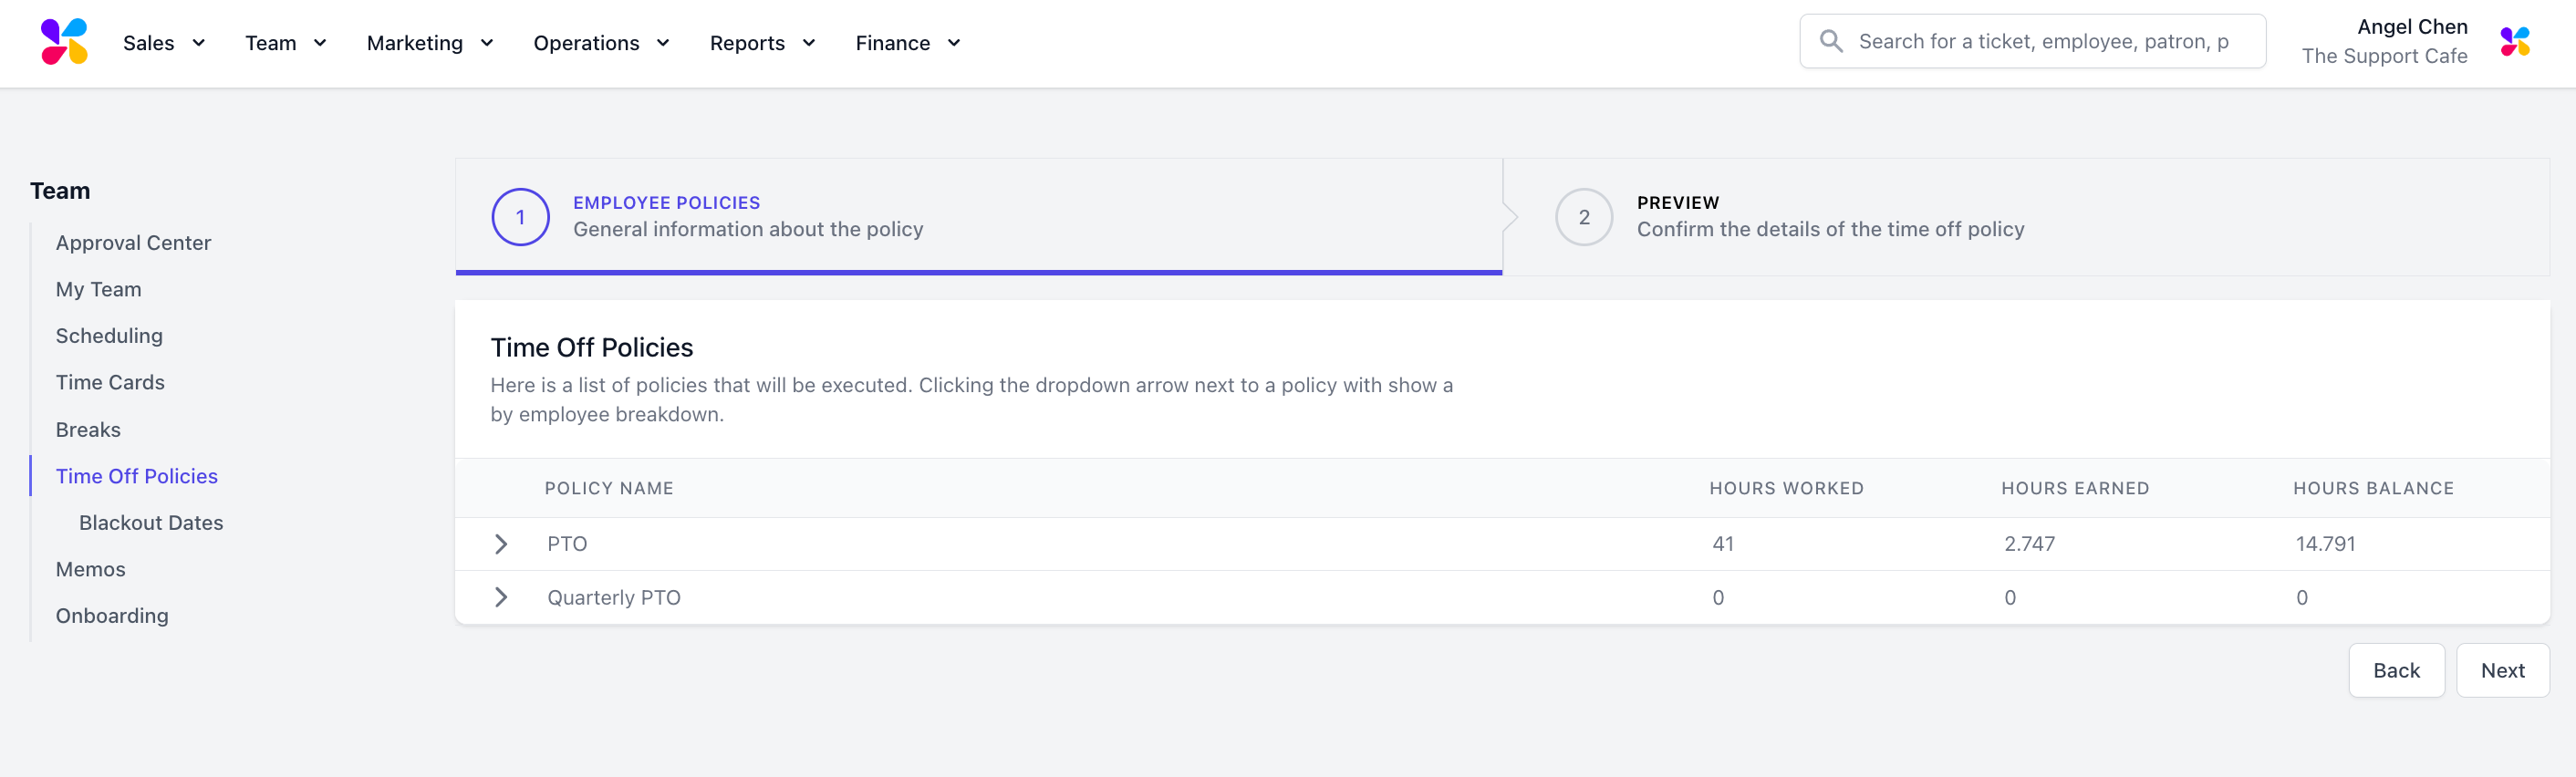Click the Back button
Screen dimensions: 2576x777
[2396, 670]
